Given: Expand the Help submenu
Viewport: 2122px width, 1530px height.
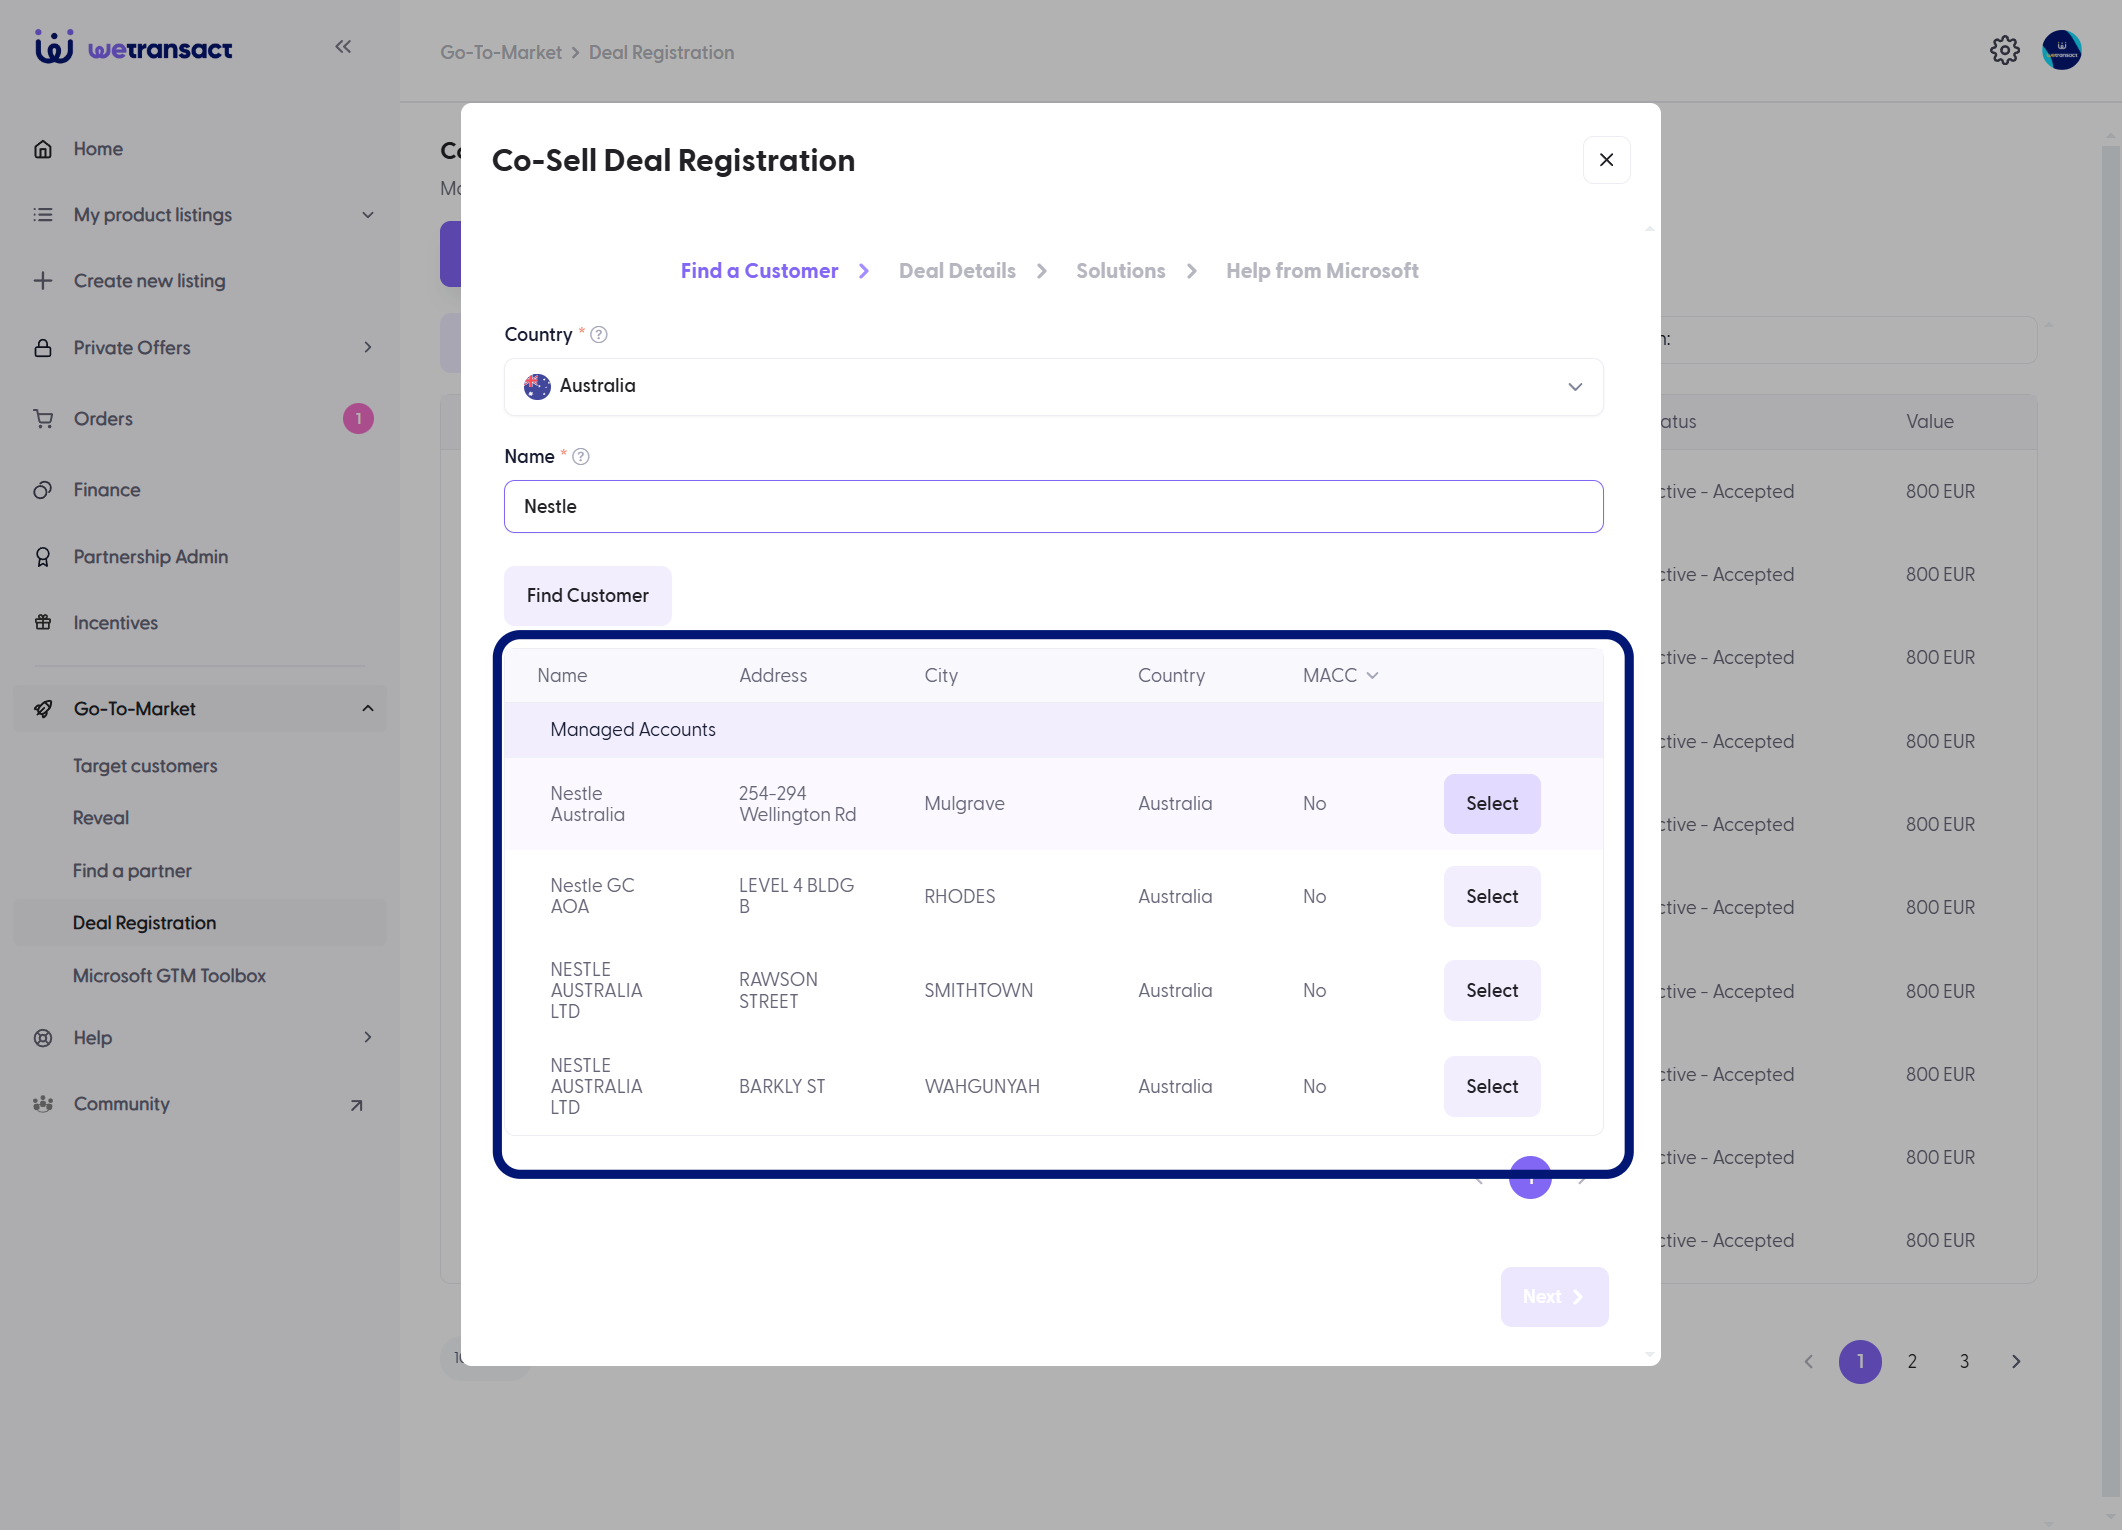Looking at the screenshot, I should tap(368, 1038).
